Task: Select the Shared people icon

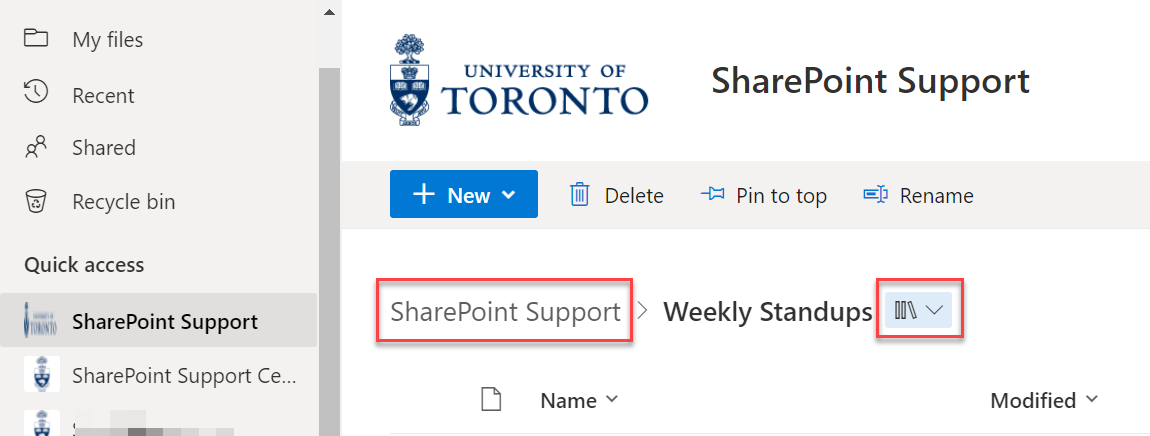Action: (36, 148)
